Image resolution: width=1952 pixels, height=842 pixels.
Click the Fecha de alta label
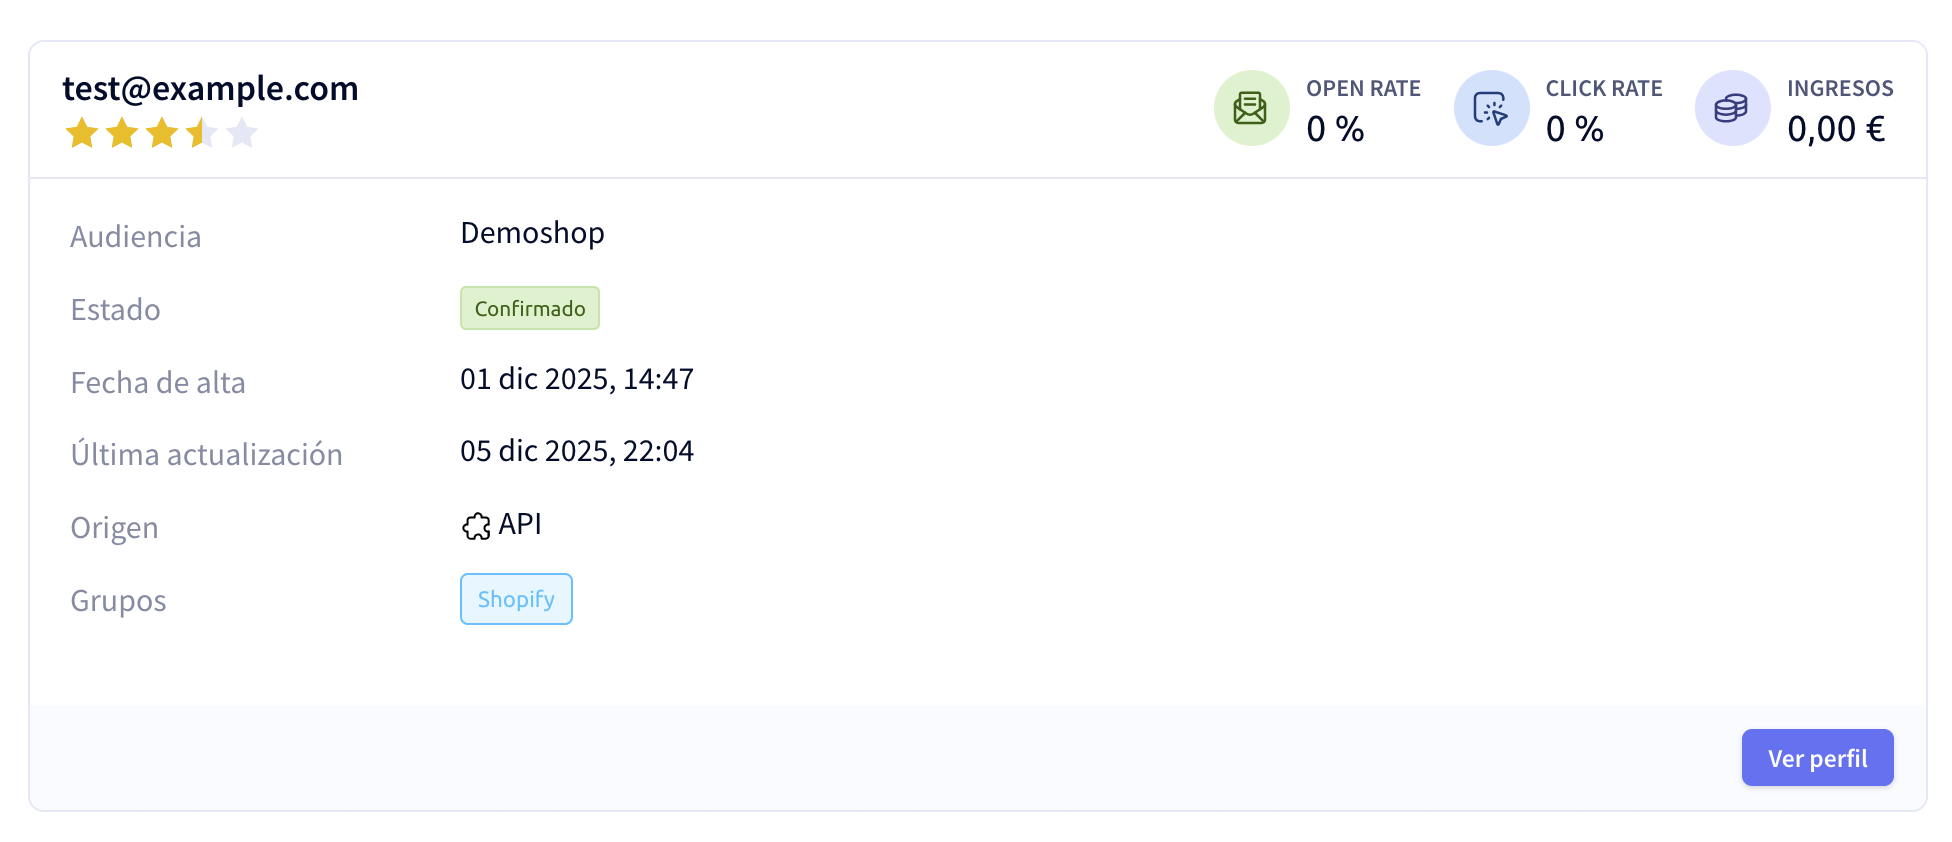click(x=158, y=383)
